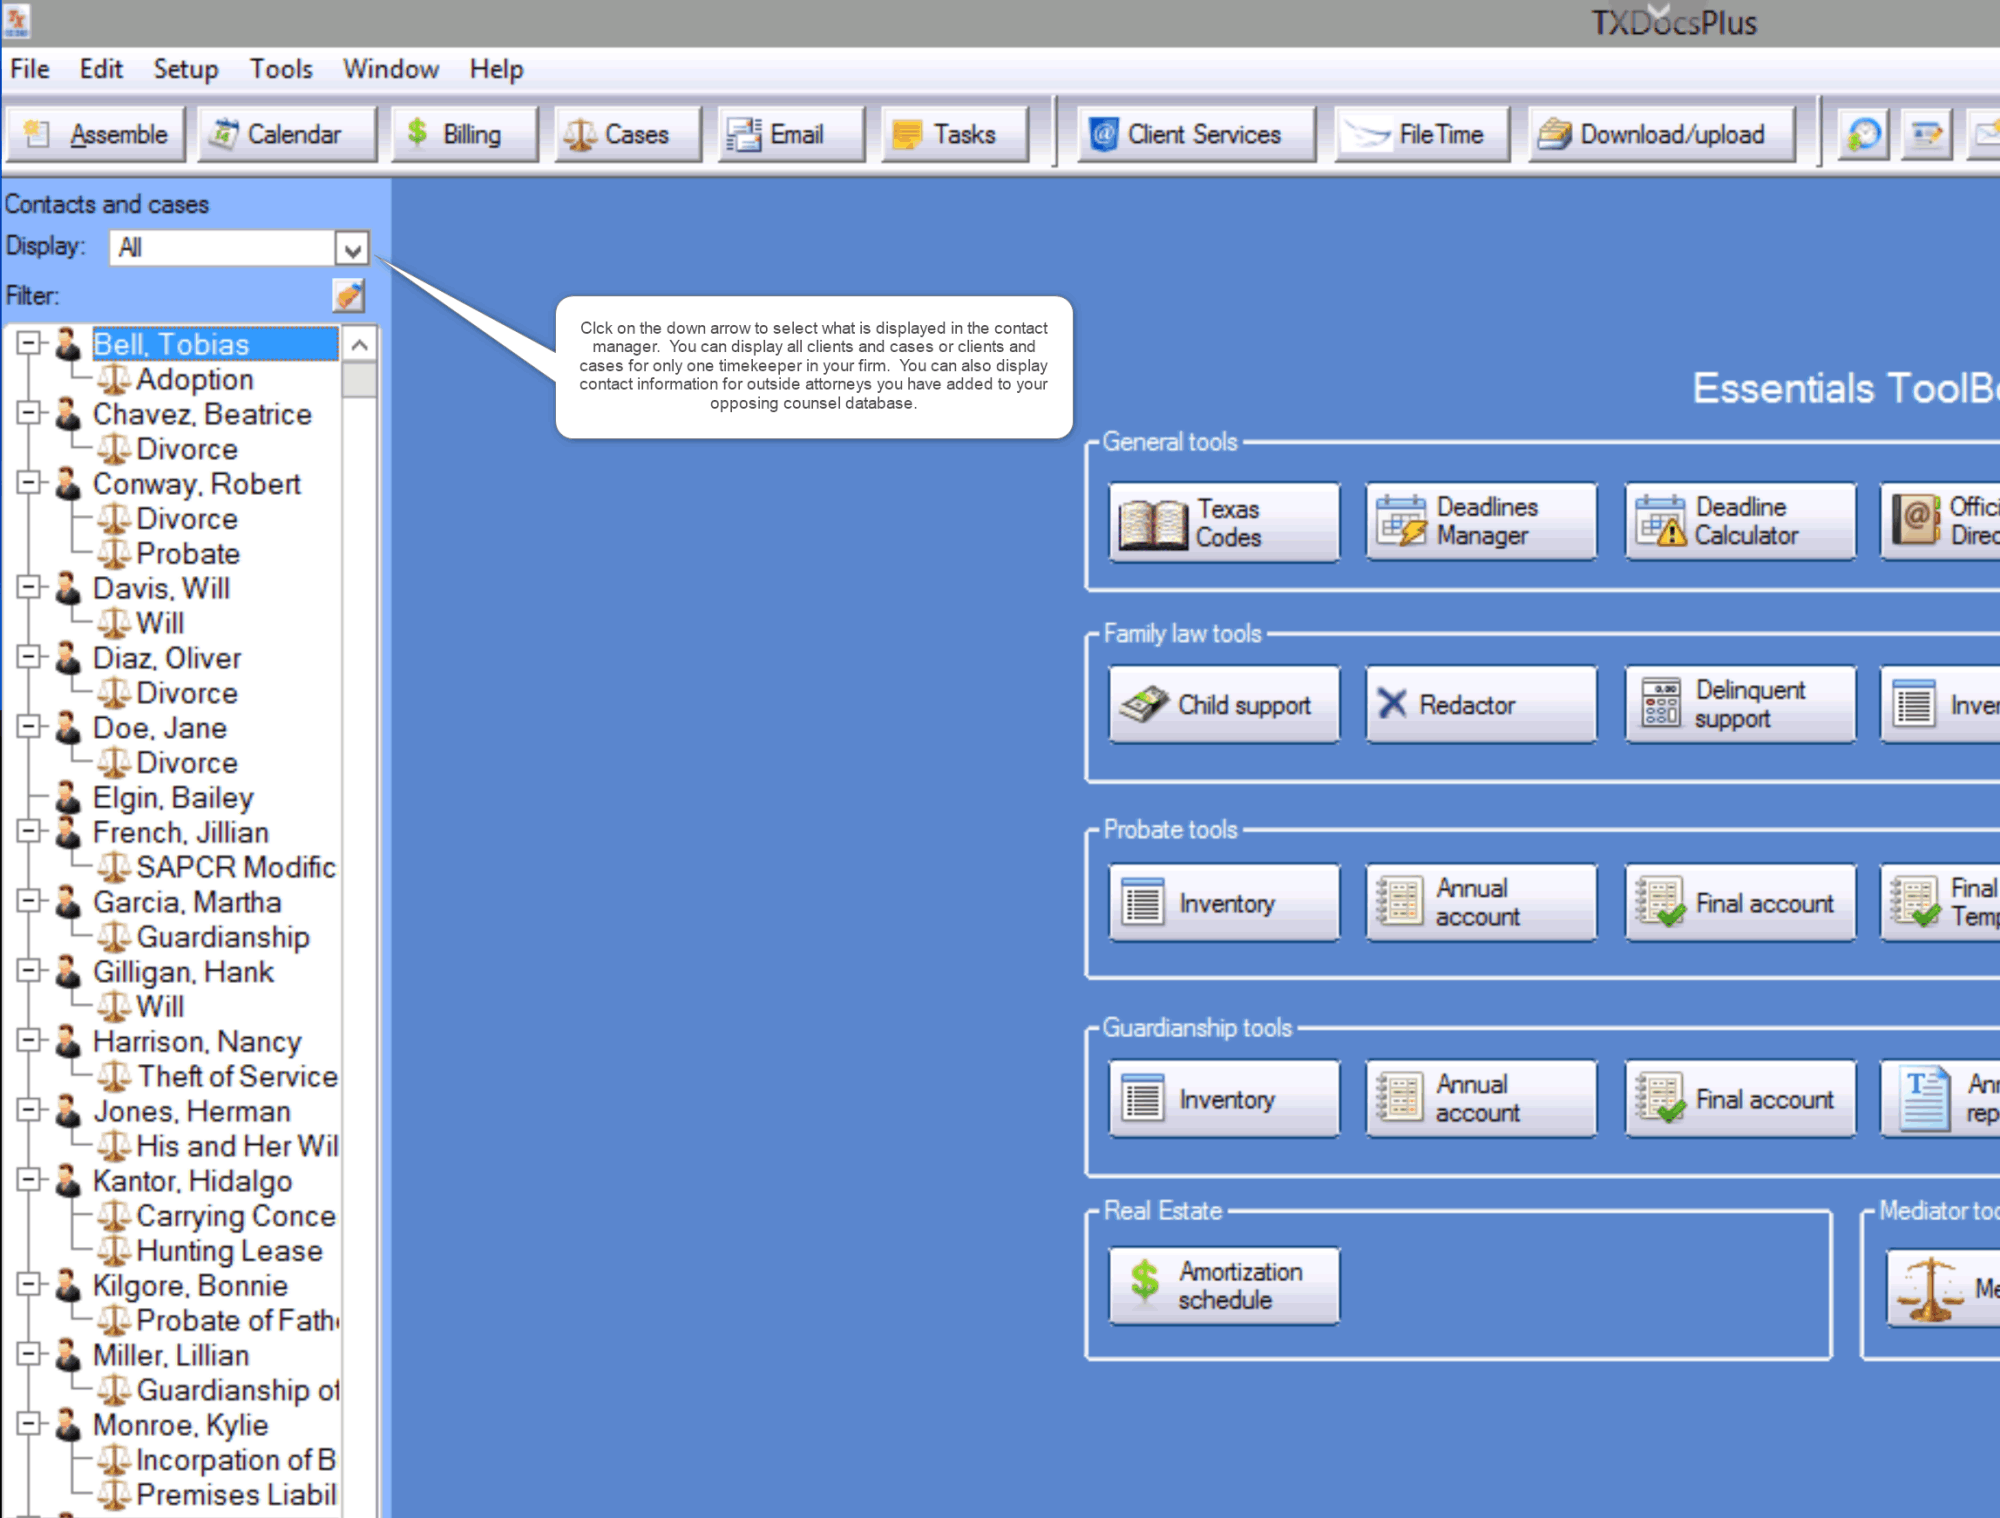Click the Assemble toolbar icon
Image resolution: width=2000 pixels, height=1518 pixels.
point(96,133)
